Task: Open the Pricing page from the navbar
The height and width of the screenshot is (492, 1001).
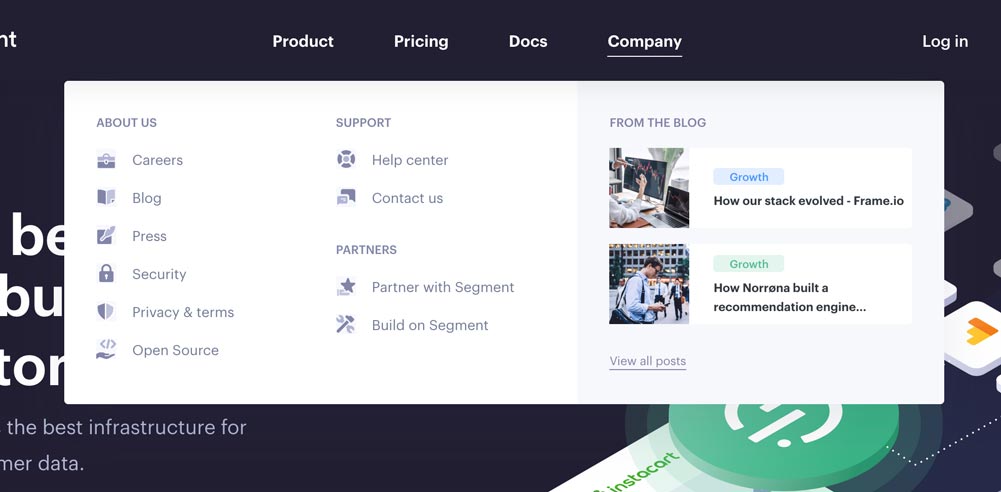Action: point(421,41)
